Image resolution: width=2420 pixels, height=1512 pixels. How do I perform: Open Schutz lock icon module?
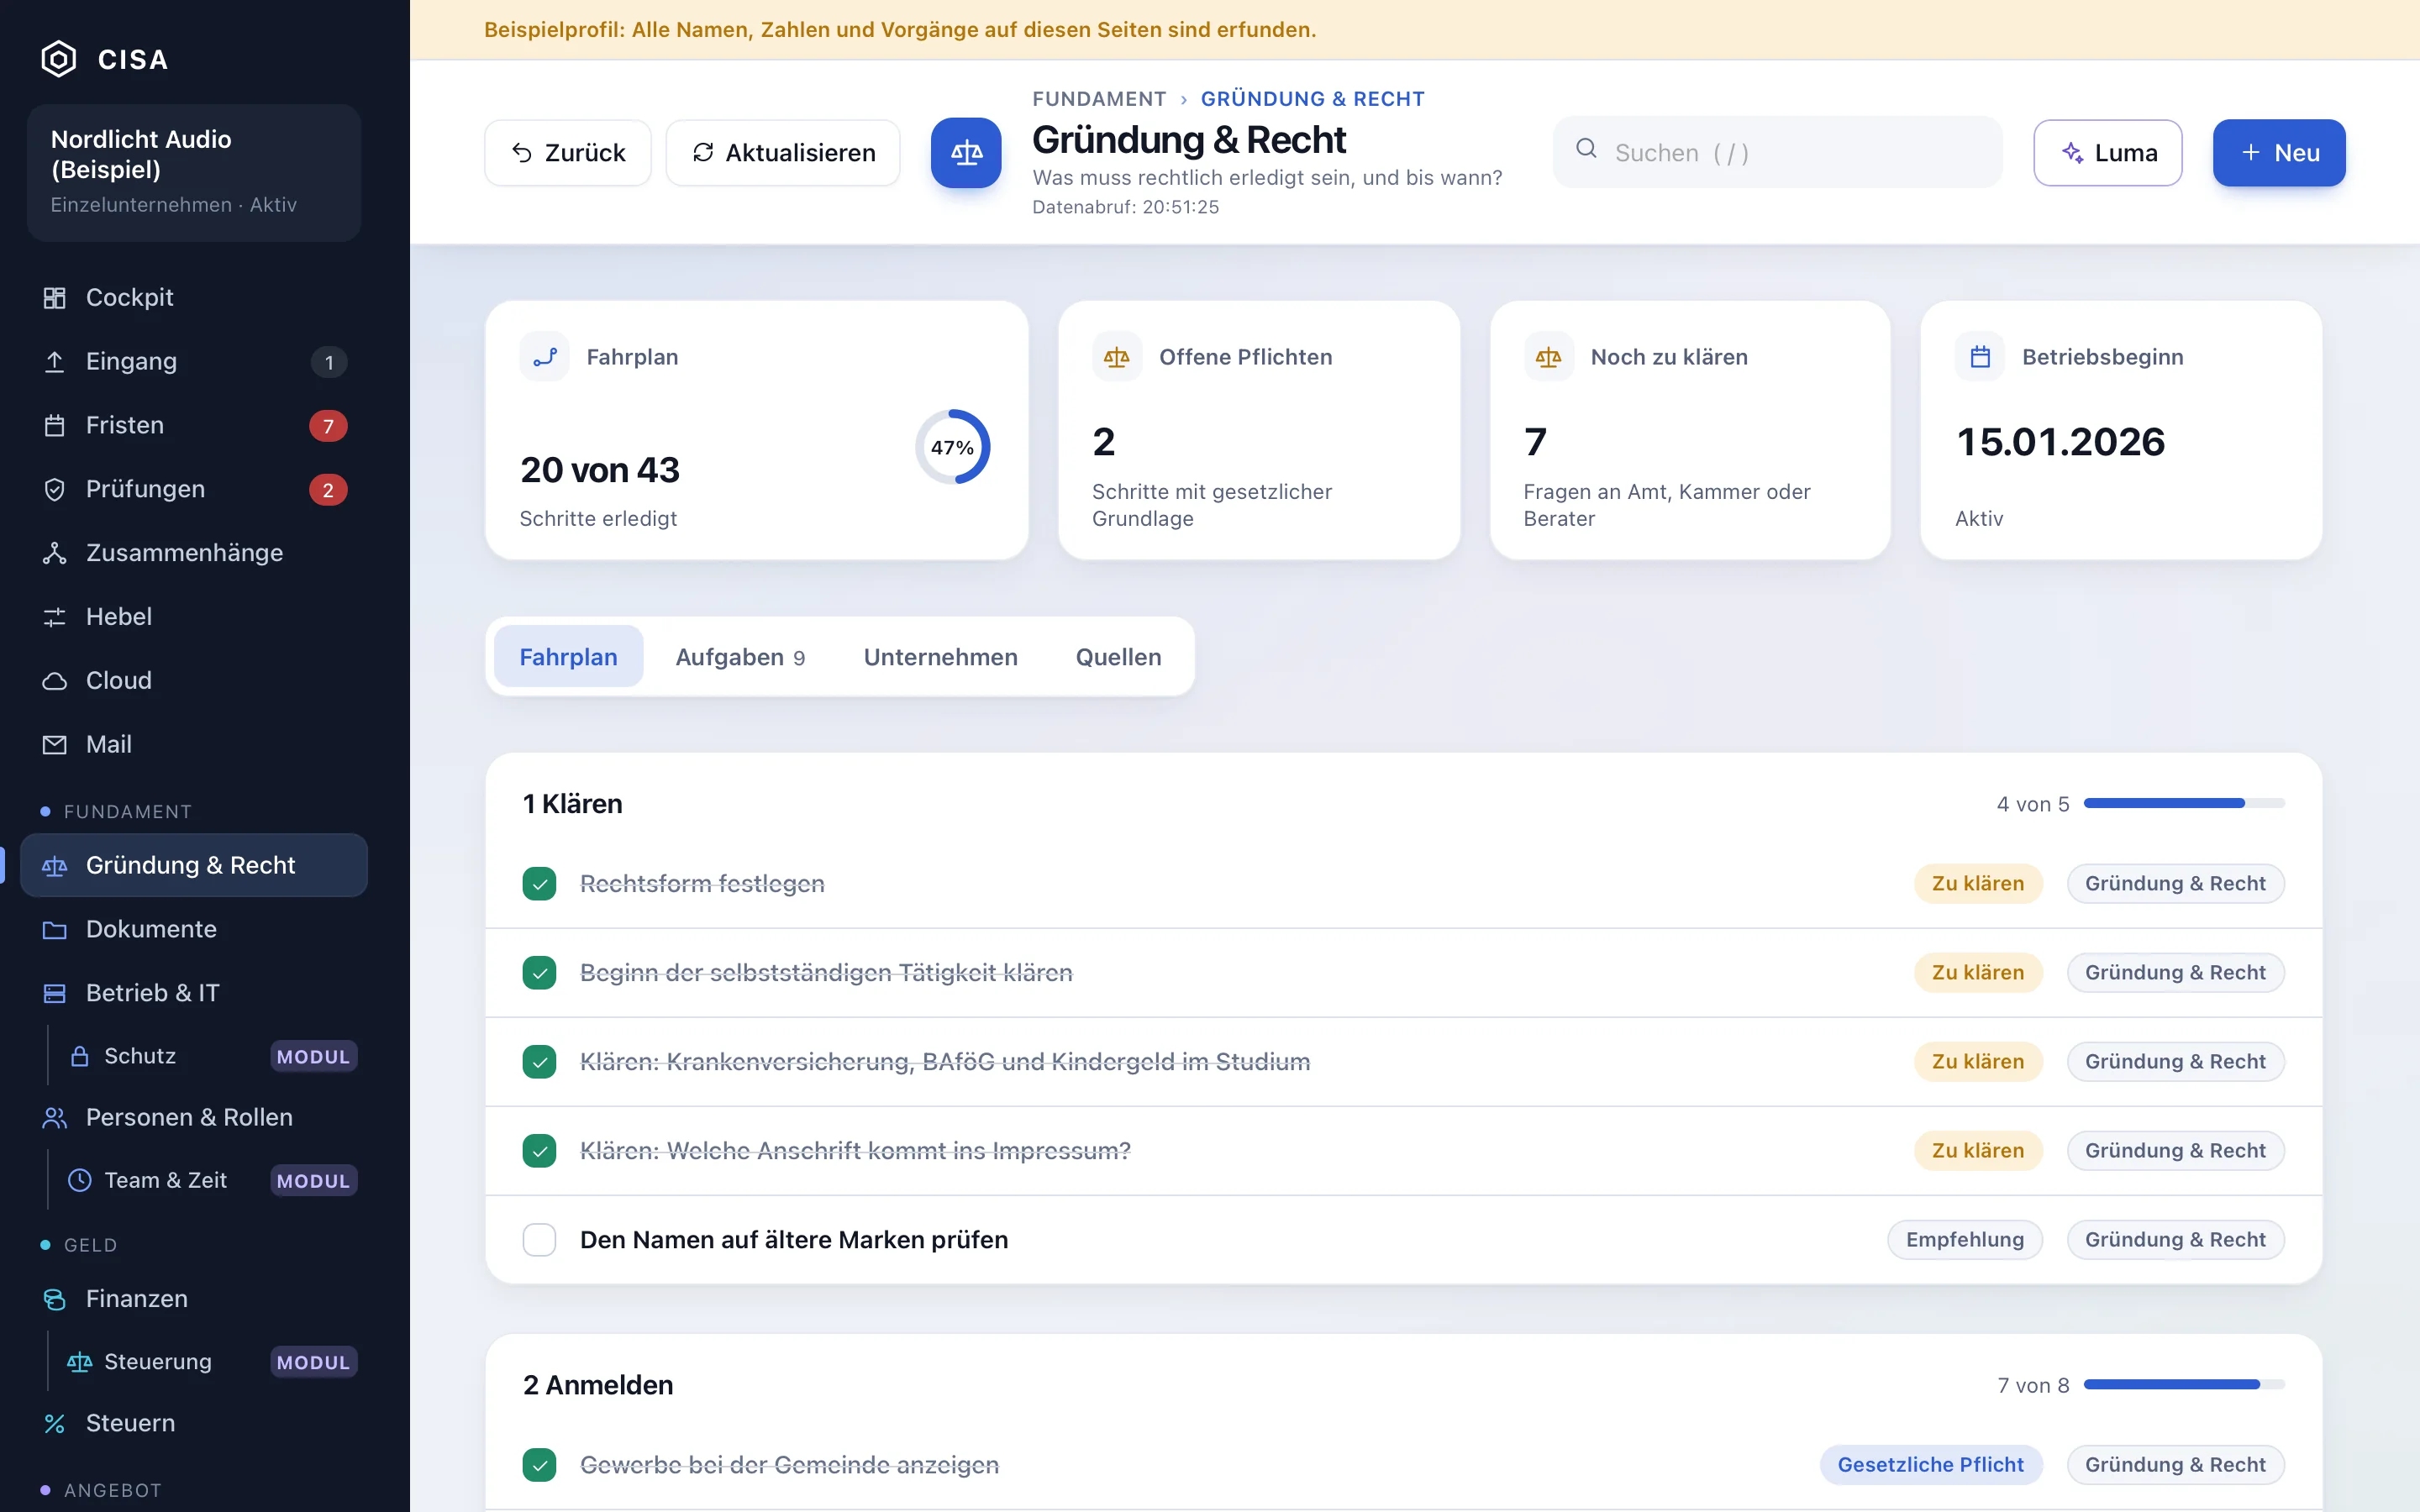(80, 1056)
